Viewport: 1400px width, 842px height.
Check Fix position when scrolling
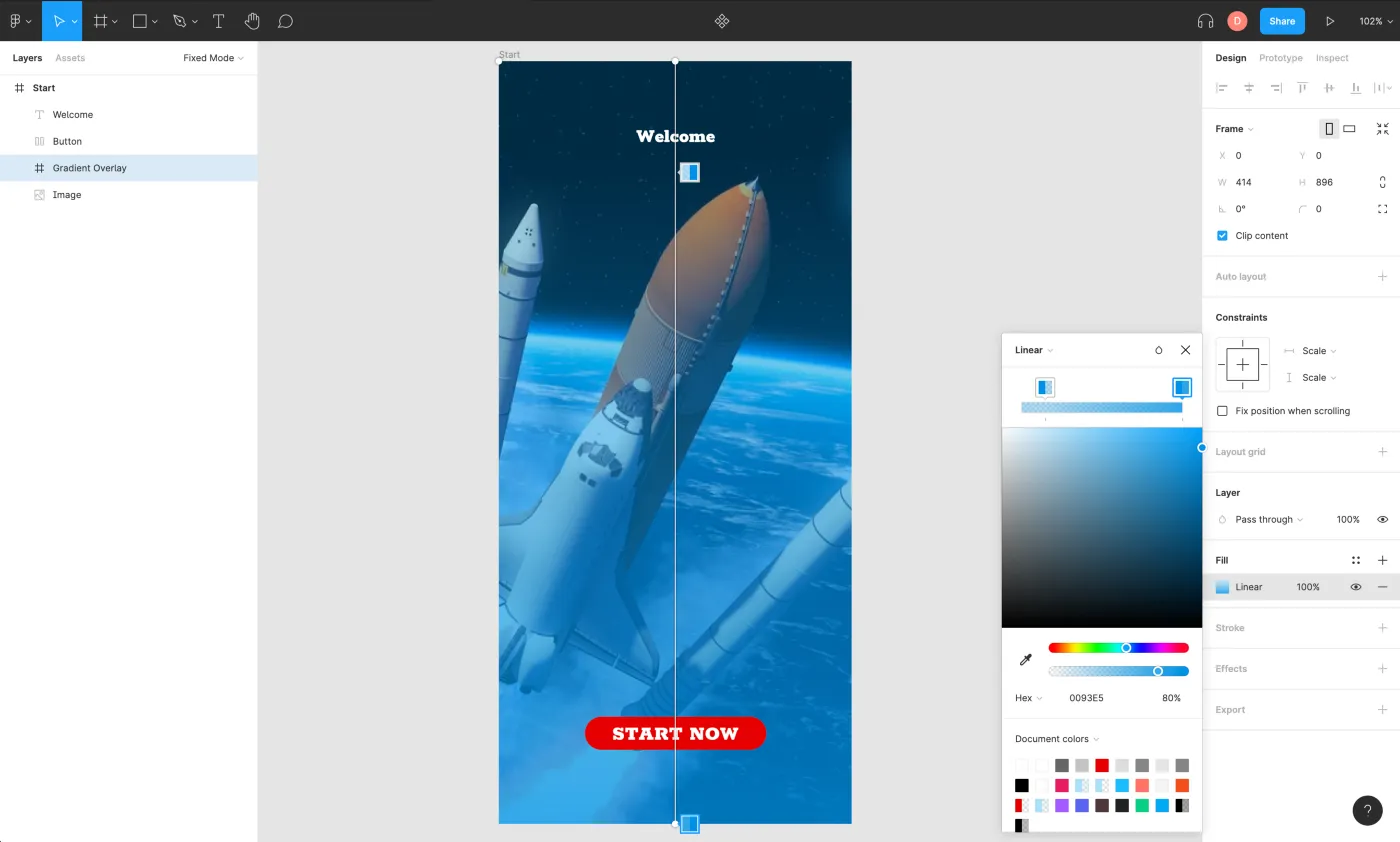[1222, 411]
